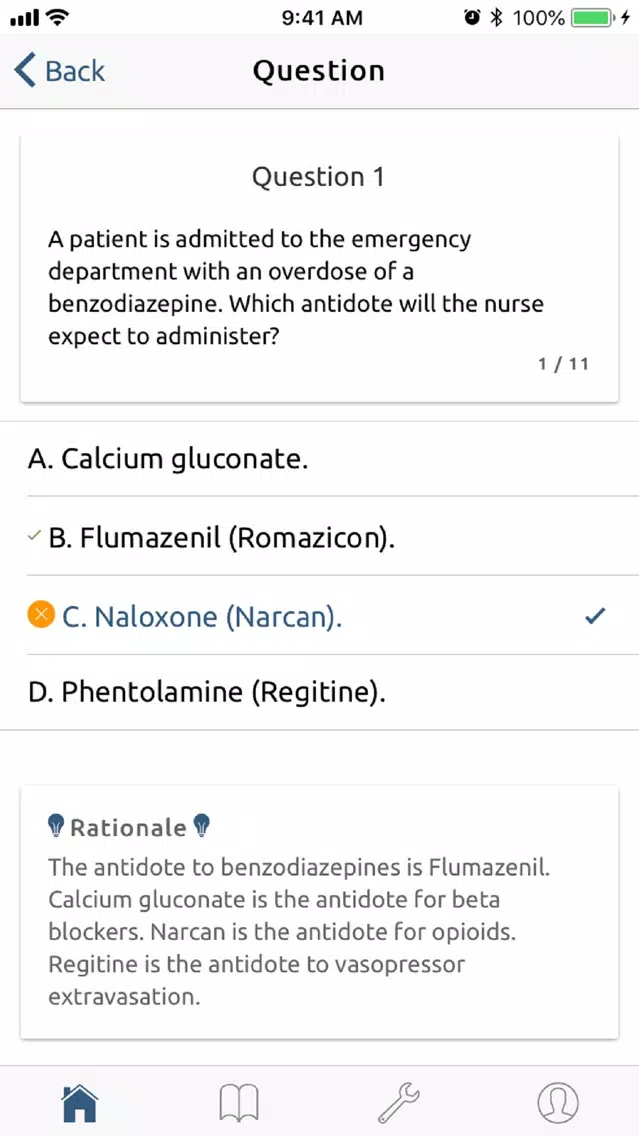The image size is (639, 1136).
Task: Tap the Question 1 card heading
Action: point(318,177)
